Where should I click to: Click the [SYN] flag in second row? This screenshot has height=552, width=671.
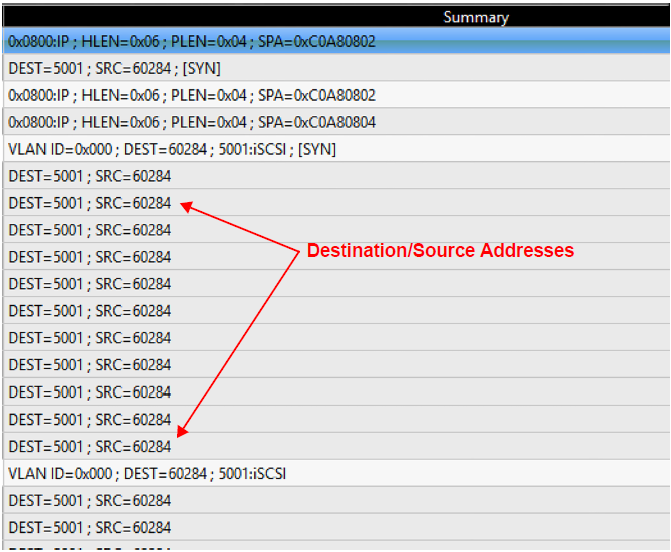202,68
